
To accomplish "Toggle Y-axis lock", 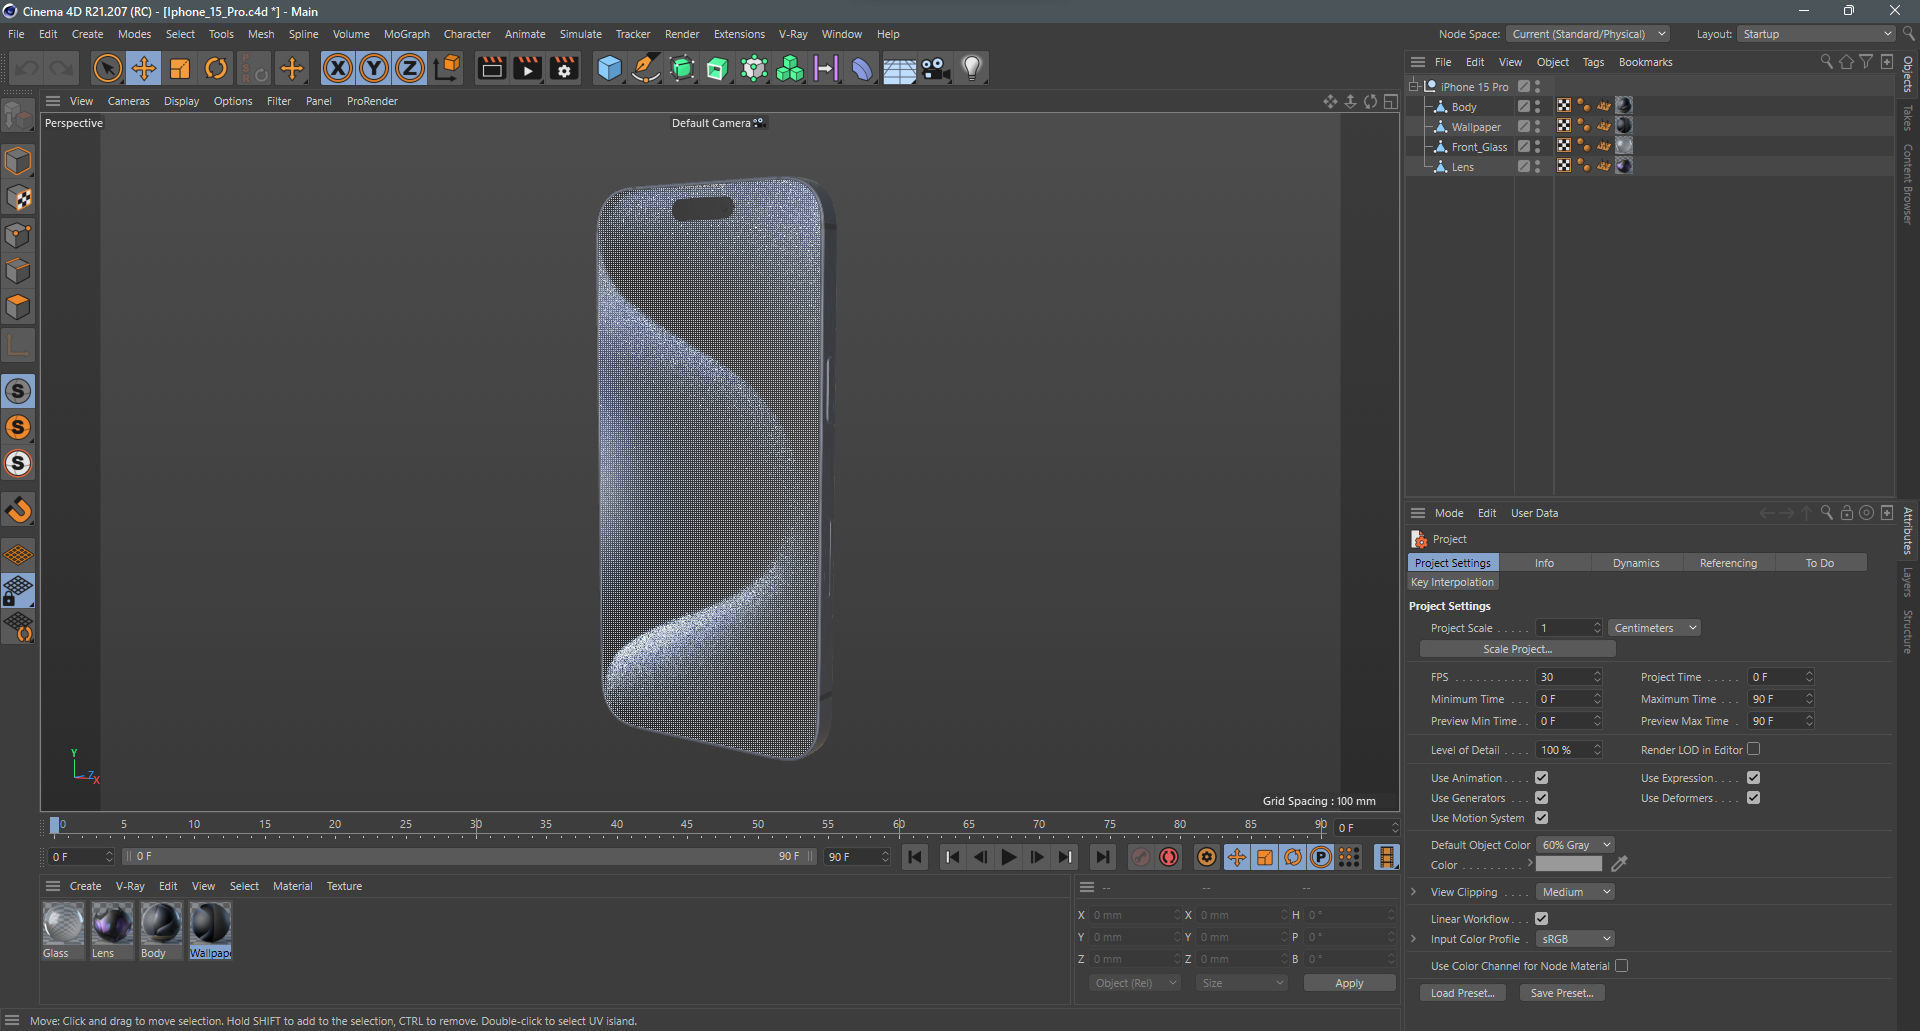I will tap(374, 68).
